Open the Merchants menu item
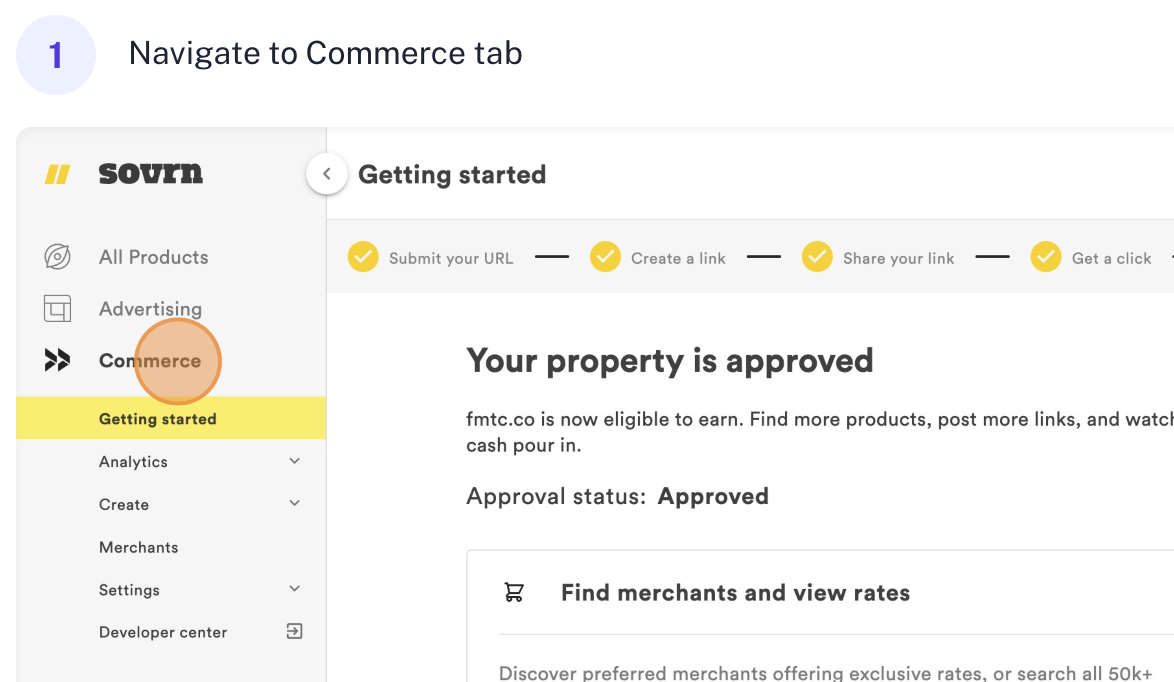Image resolution: width=1174 pixels, height=682 pixels. point(138,547)
